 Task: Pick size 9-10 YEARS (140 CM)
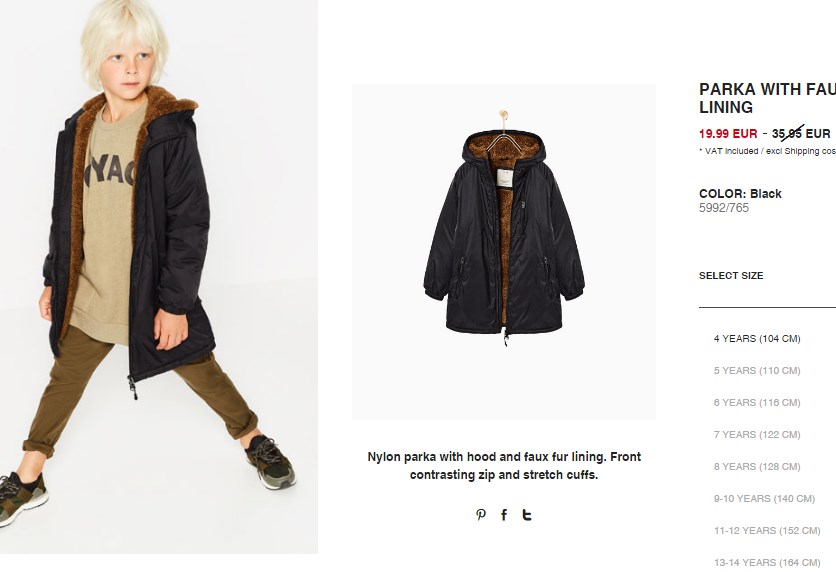point(765,498)
